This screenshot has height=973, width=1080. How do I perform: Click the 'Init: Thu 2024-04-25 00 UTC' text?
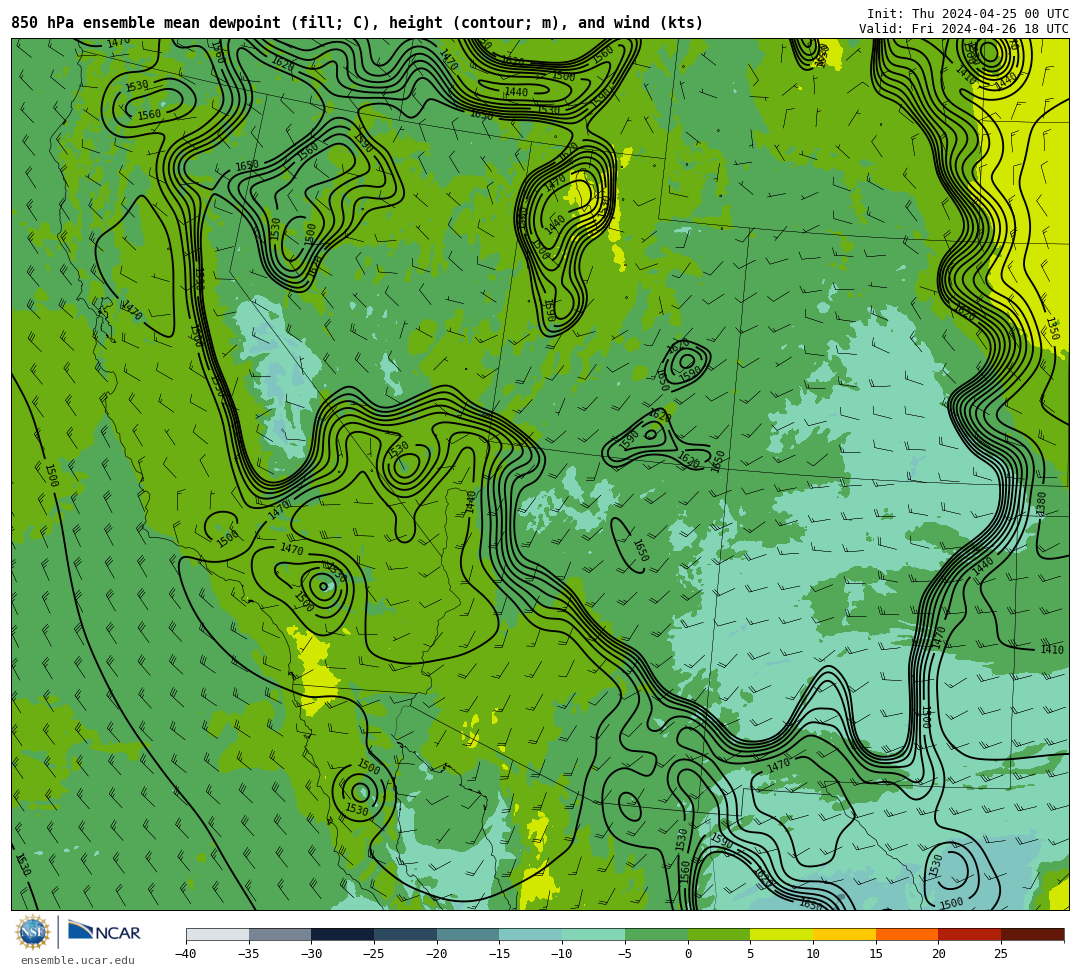click(968, 14)
